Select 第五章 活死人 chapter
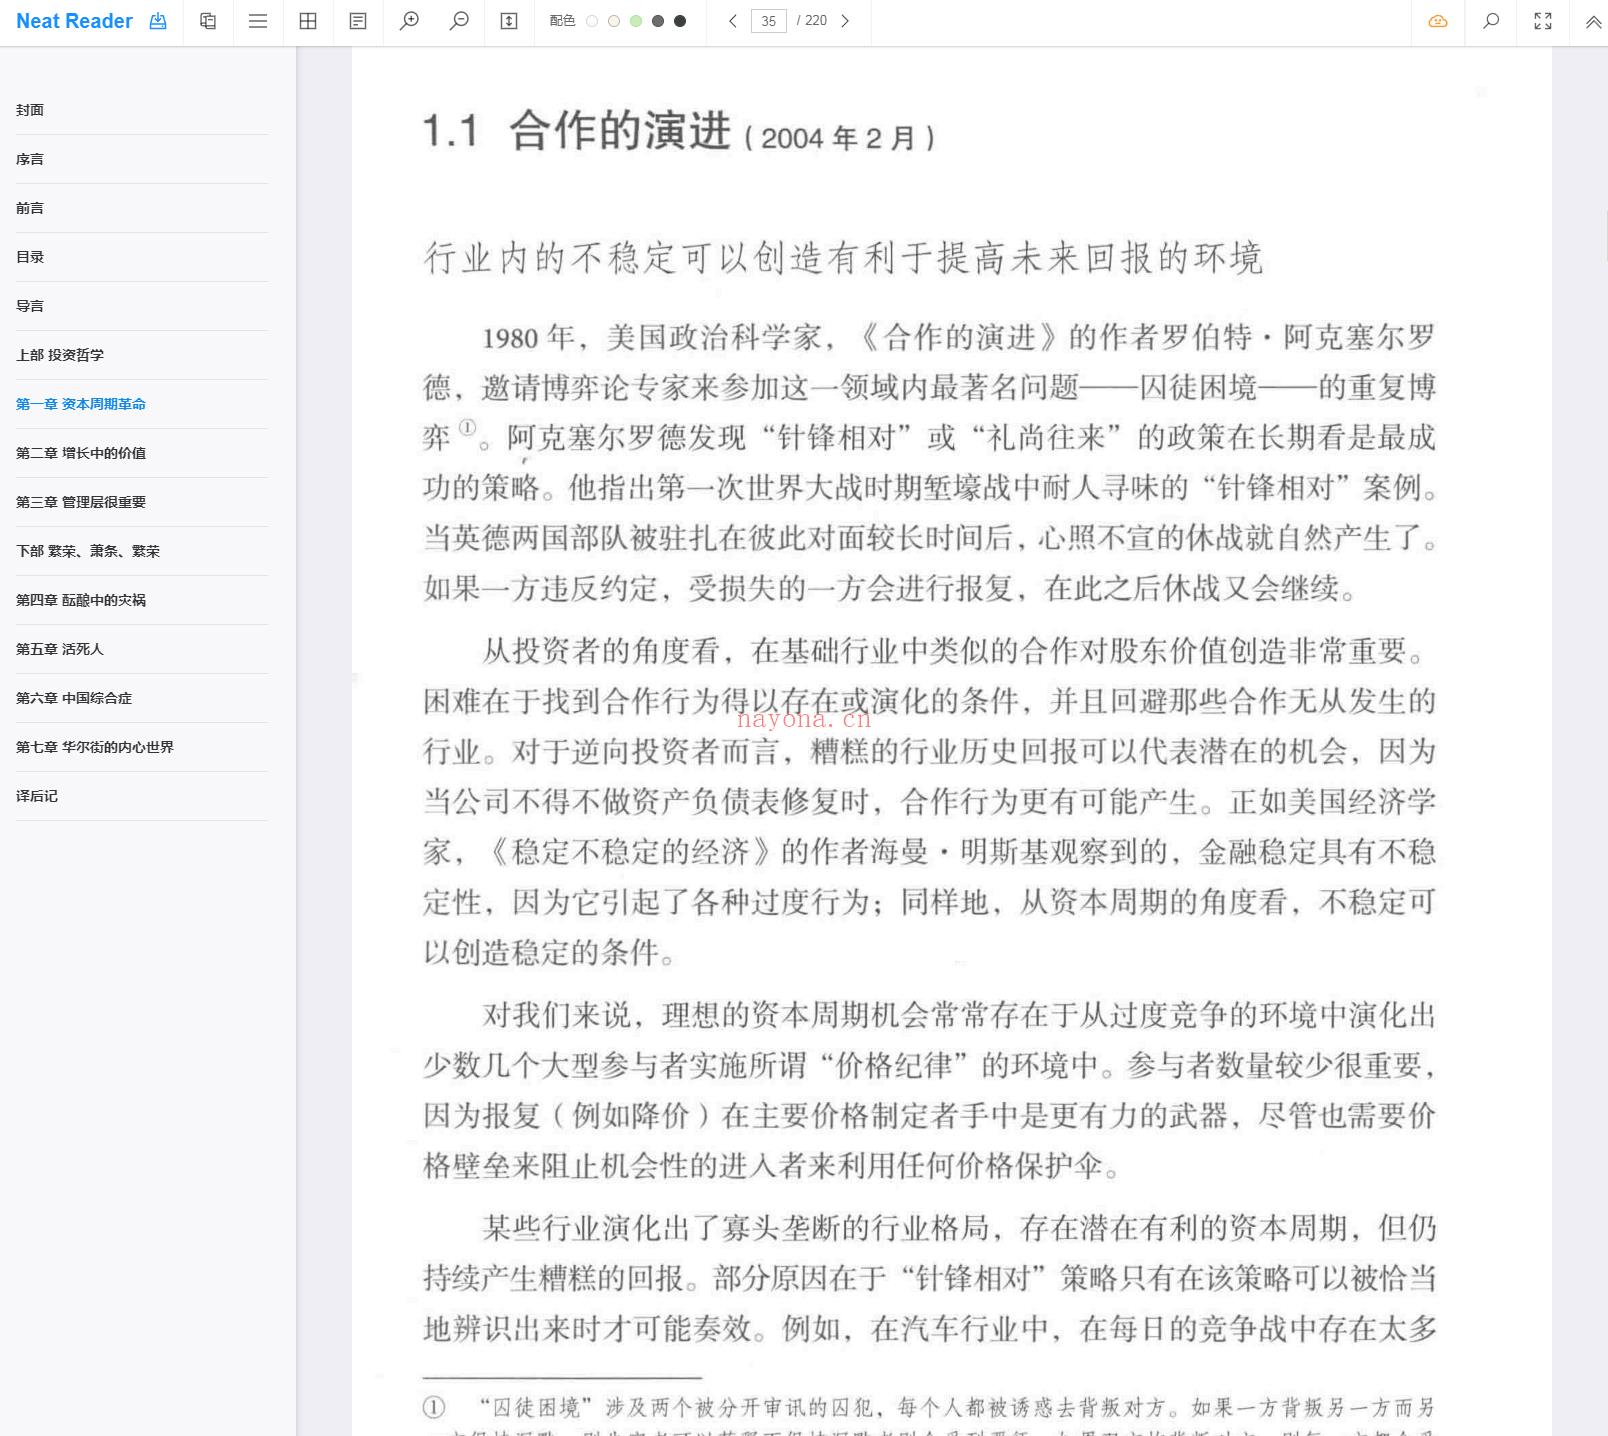The image size is (1608, 1436). (142, 649)
